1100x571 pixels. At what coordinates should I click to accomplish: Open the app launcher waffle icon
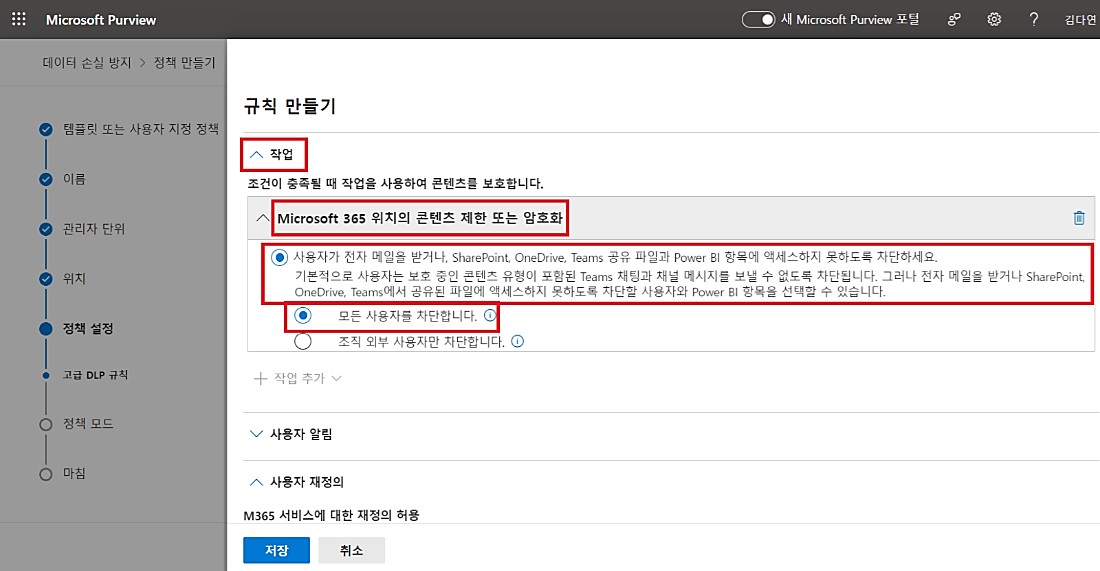(x=18, y=20)
